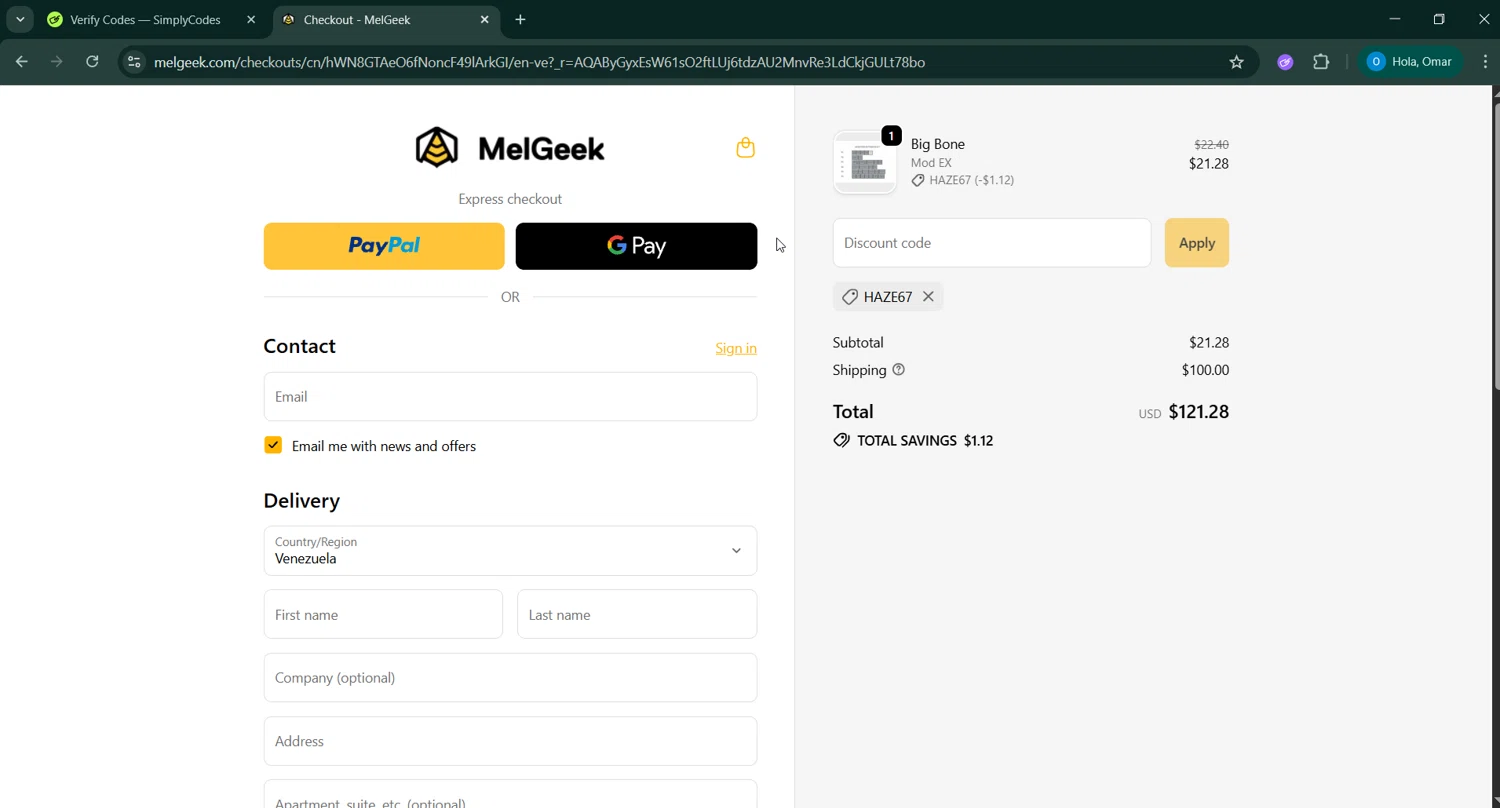Close the Verify Codes SimplyCodes tab
The height and width of the screenshot is (808, 1500).
point(251,19)
